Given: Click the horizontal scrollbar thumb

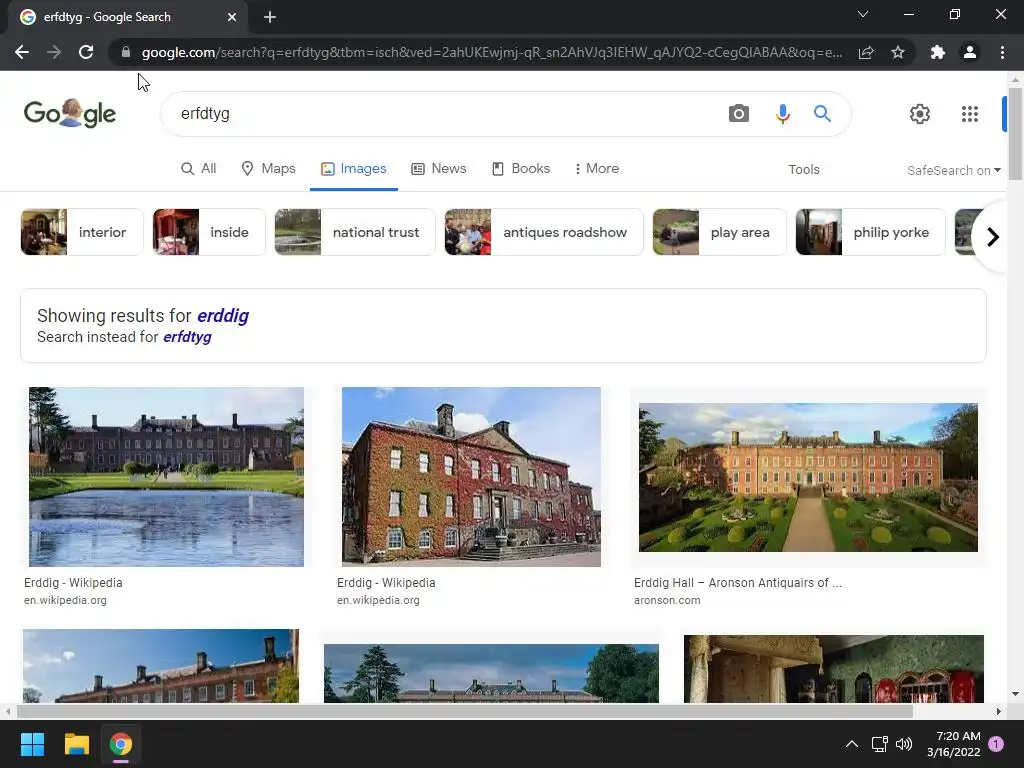Looking at the screenshot, I should click(464, 711).
